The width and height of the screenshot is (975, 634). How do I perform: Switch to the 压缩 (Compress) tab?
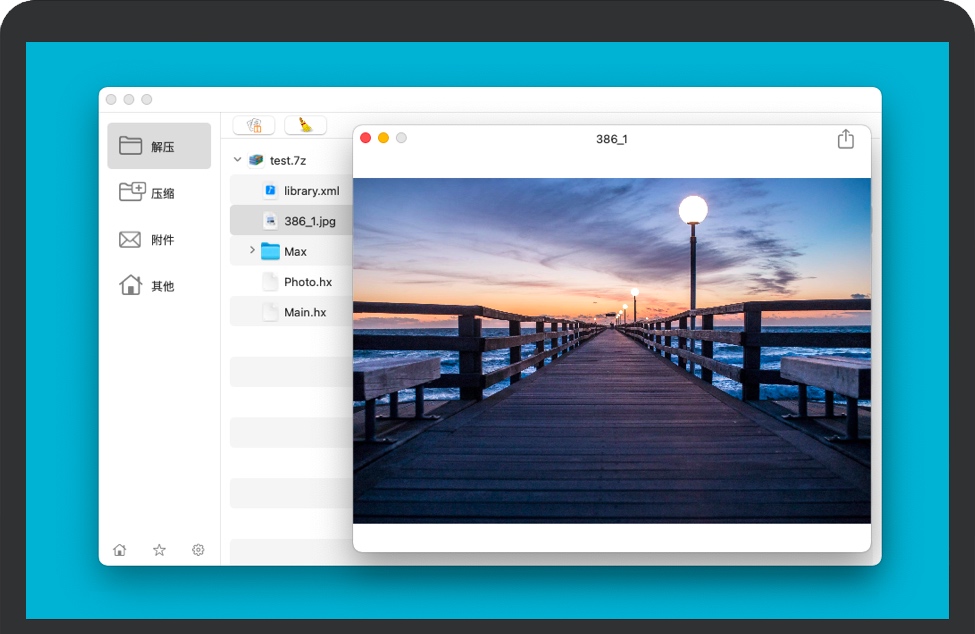[159, 192]
